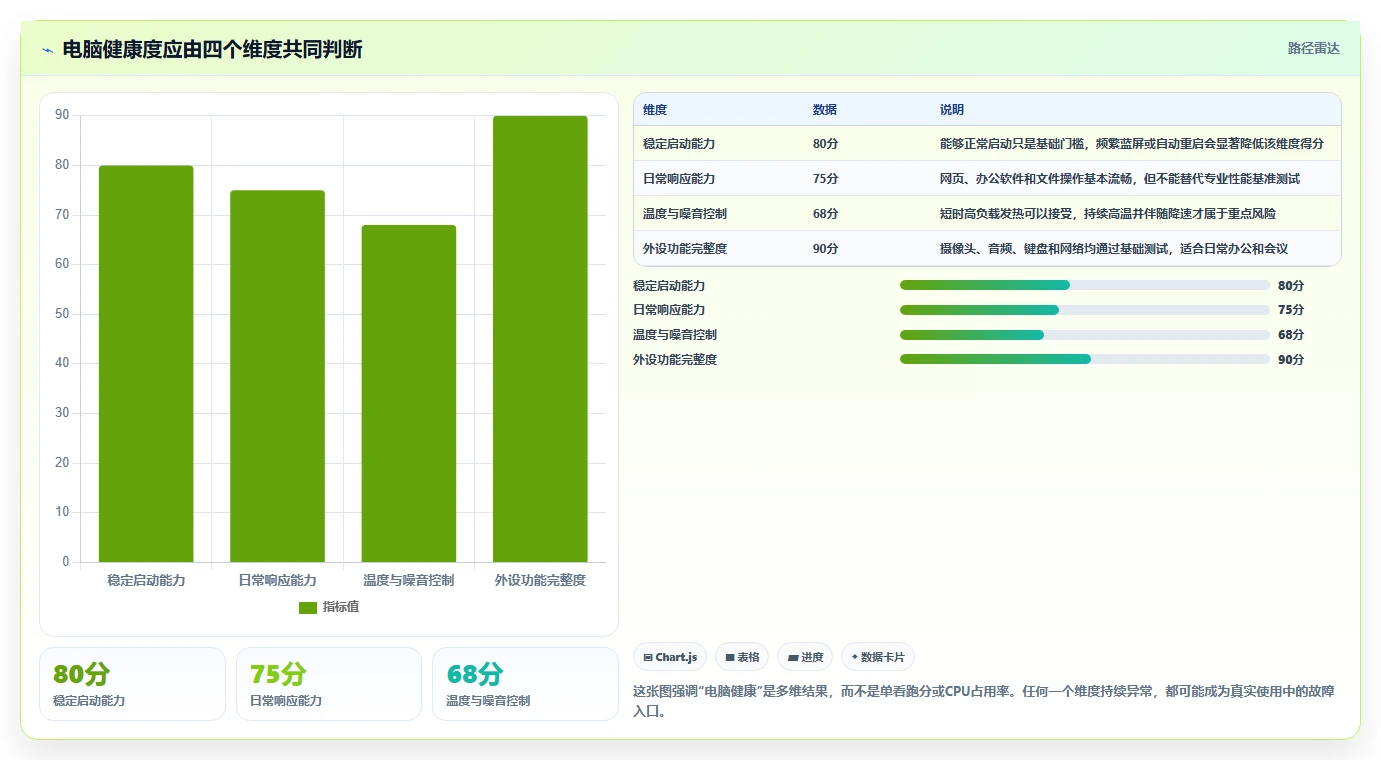
Task: Click the 外设功能完整度 x-axis label
Action: pos(540,580)
